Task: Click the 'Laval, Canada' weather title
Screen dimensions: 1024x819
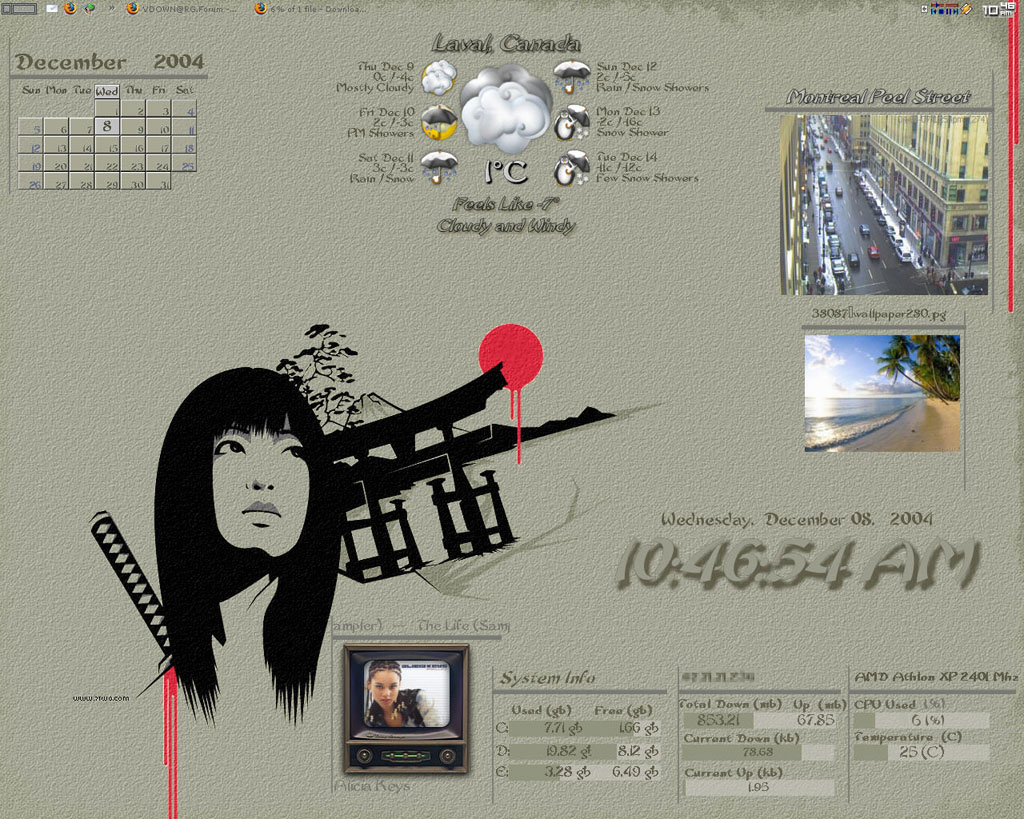Action: point(505,44)
